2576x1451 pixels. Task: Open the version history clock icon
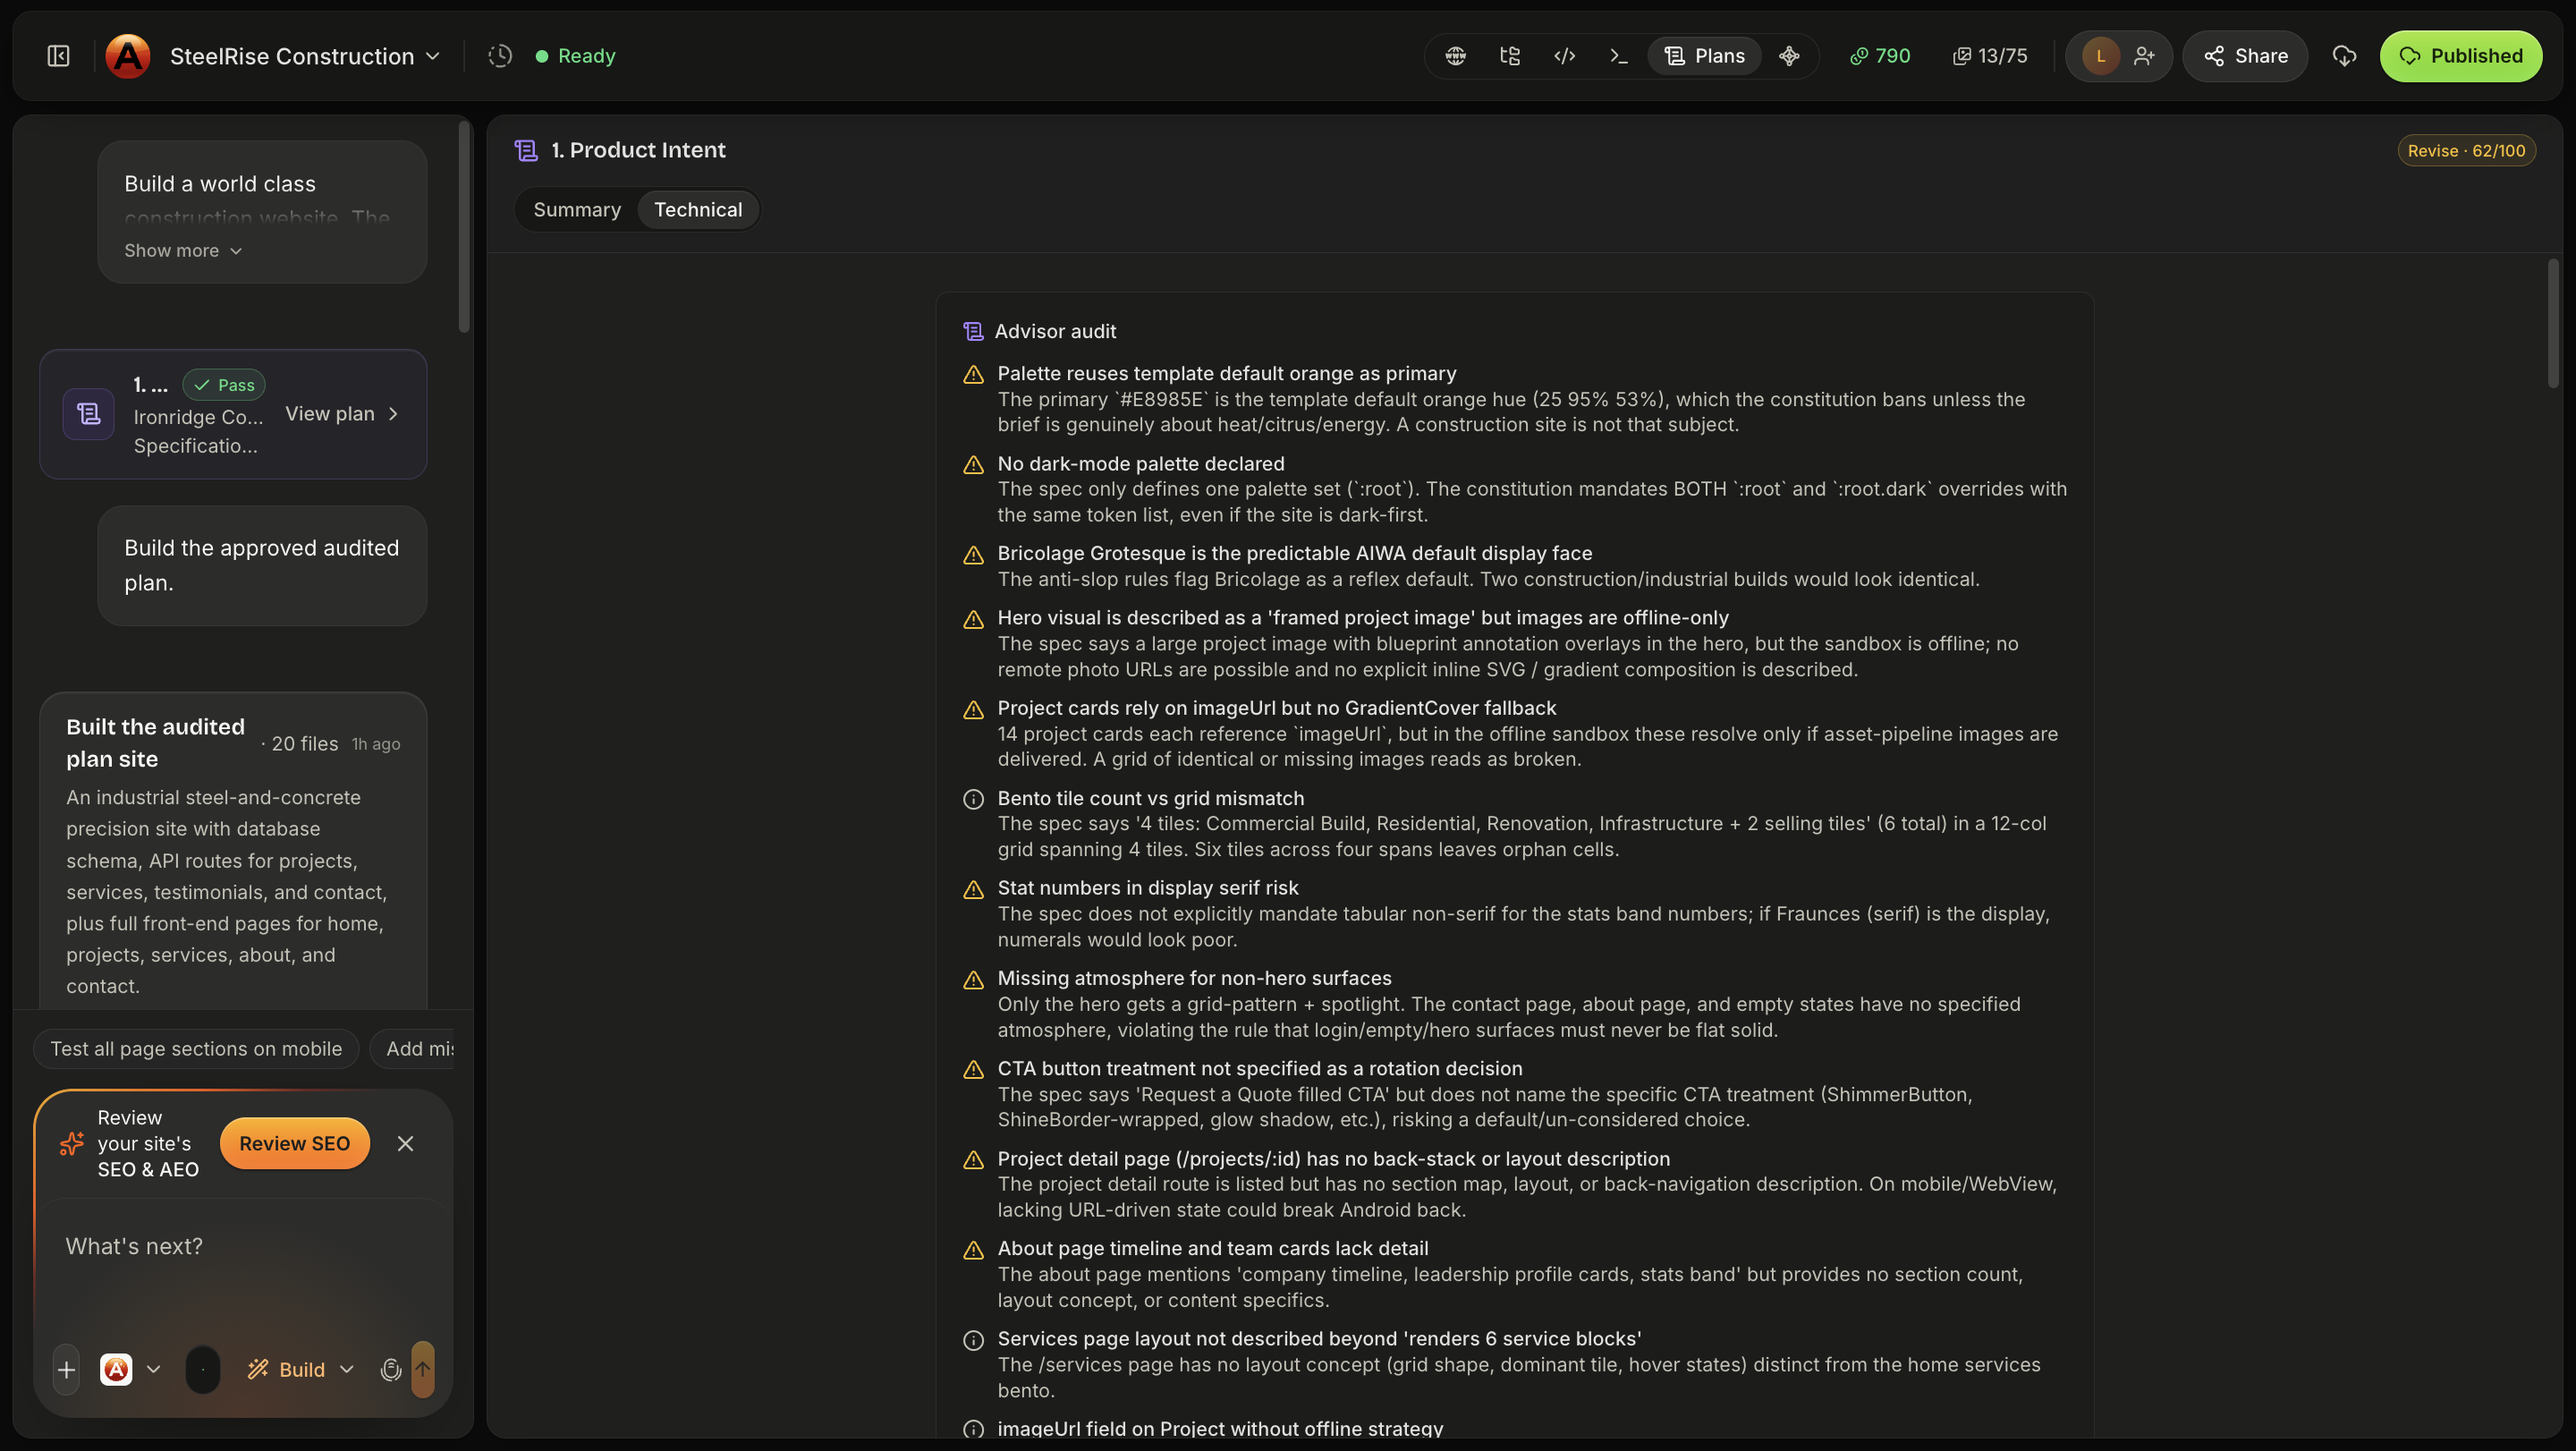(500, 56)
